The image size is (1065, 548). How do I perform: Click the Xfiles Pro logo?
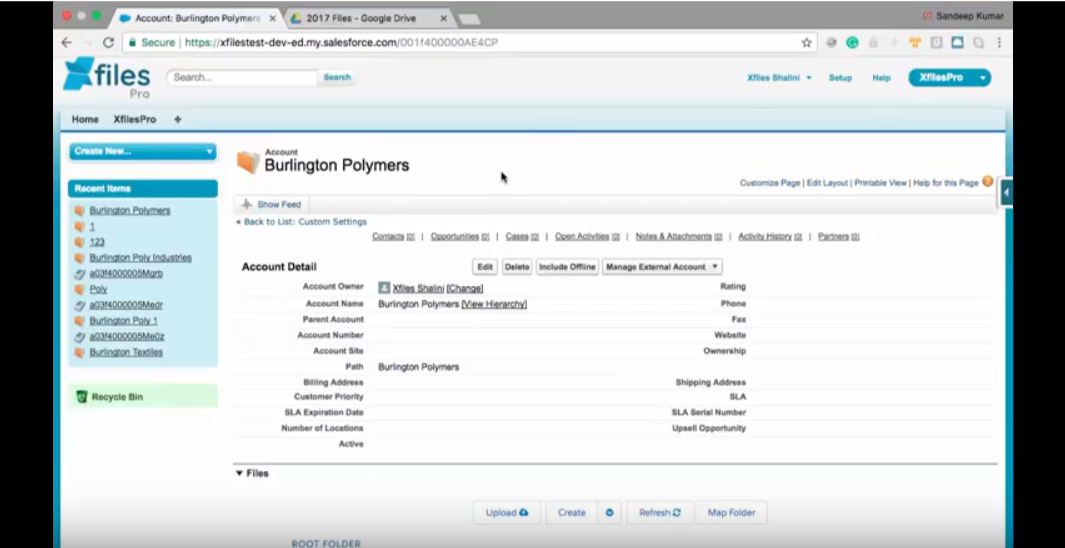(106, 77)
